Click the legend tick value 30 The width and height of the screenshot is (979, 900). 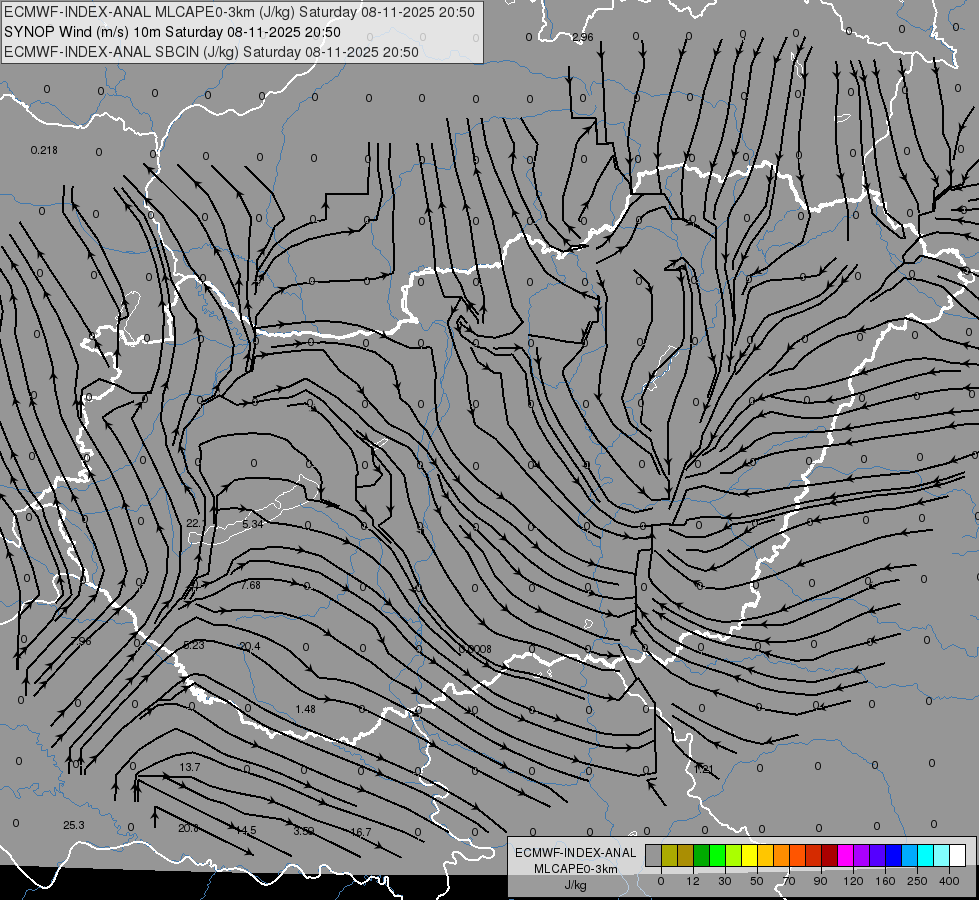coord(725,881)
